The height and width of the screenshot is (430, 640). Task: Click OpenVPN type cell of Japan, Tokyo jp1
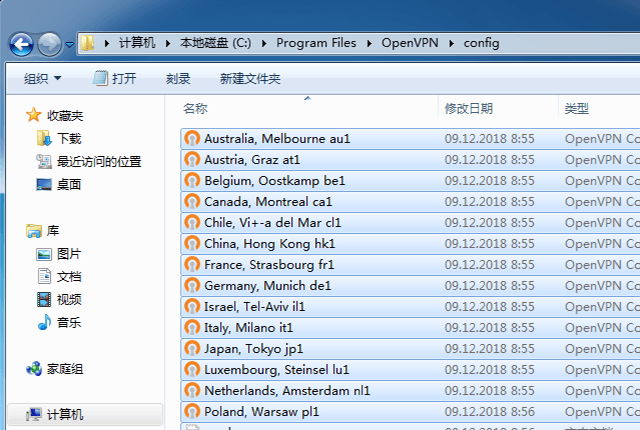point(602,349)
